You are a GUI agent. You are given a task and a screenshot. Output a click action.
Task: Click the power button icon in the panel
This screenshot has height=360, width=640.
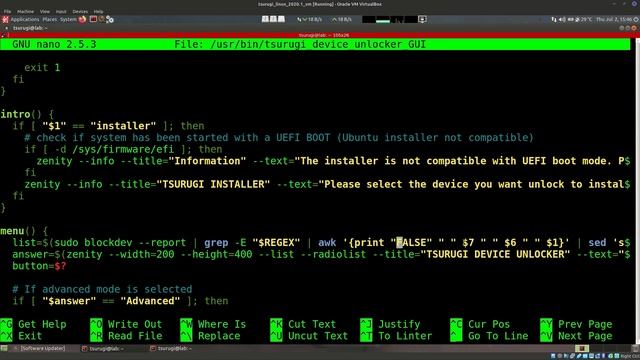tap(636, 19)
